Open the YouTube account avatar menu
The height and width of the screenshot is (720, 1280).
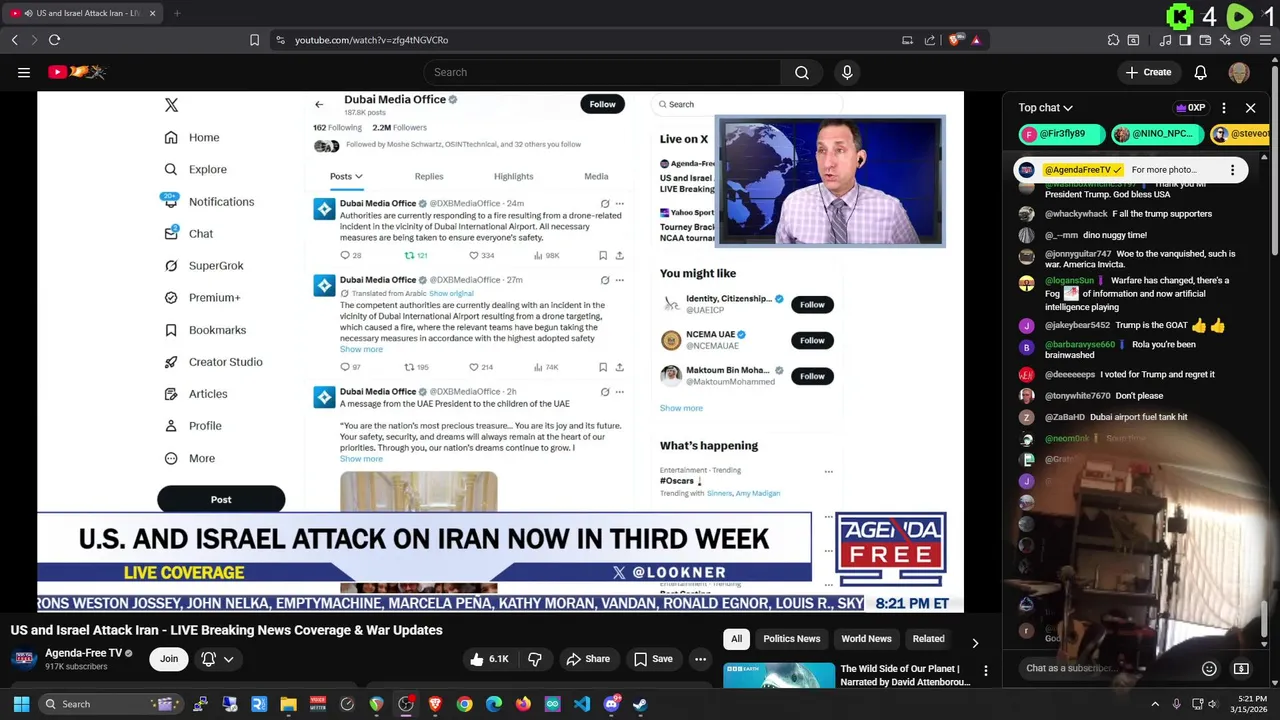coord(1239,72)
